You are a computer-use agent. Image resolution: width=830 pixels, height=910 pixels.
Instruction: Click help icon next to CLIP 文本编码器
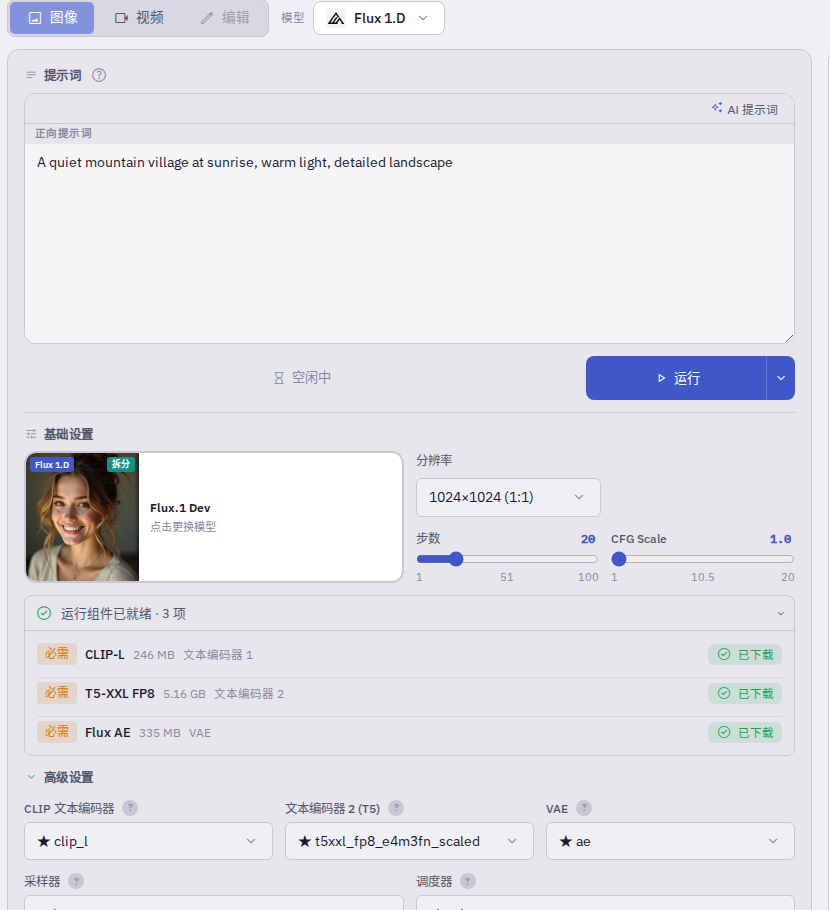(x=130, y=808)
